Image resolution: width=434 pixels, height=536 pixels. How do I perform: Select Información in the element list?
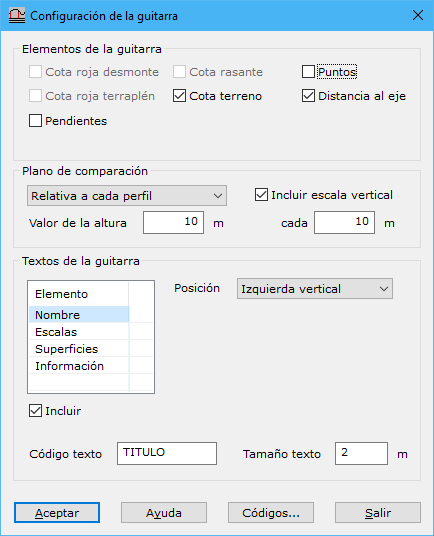[x=79, y=366]
